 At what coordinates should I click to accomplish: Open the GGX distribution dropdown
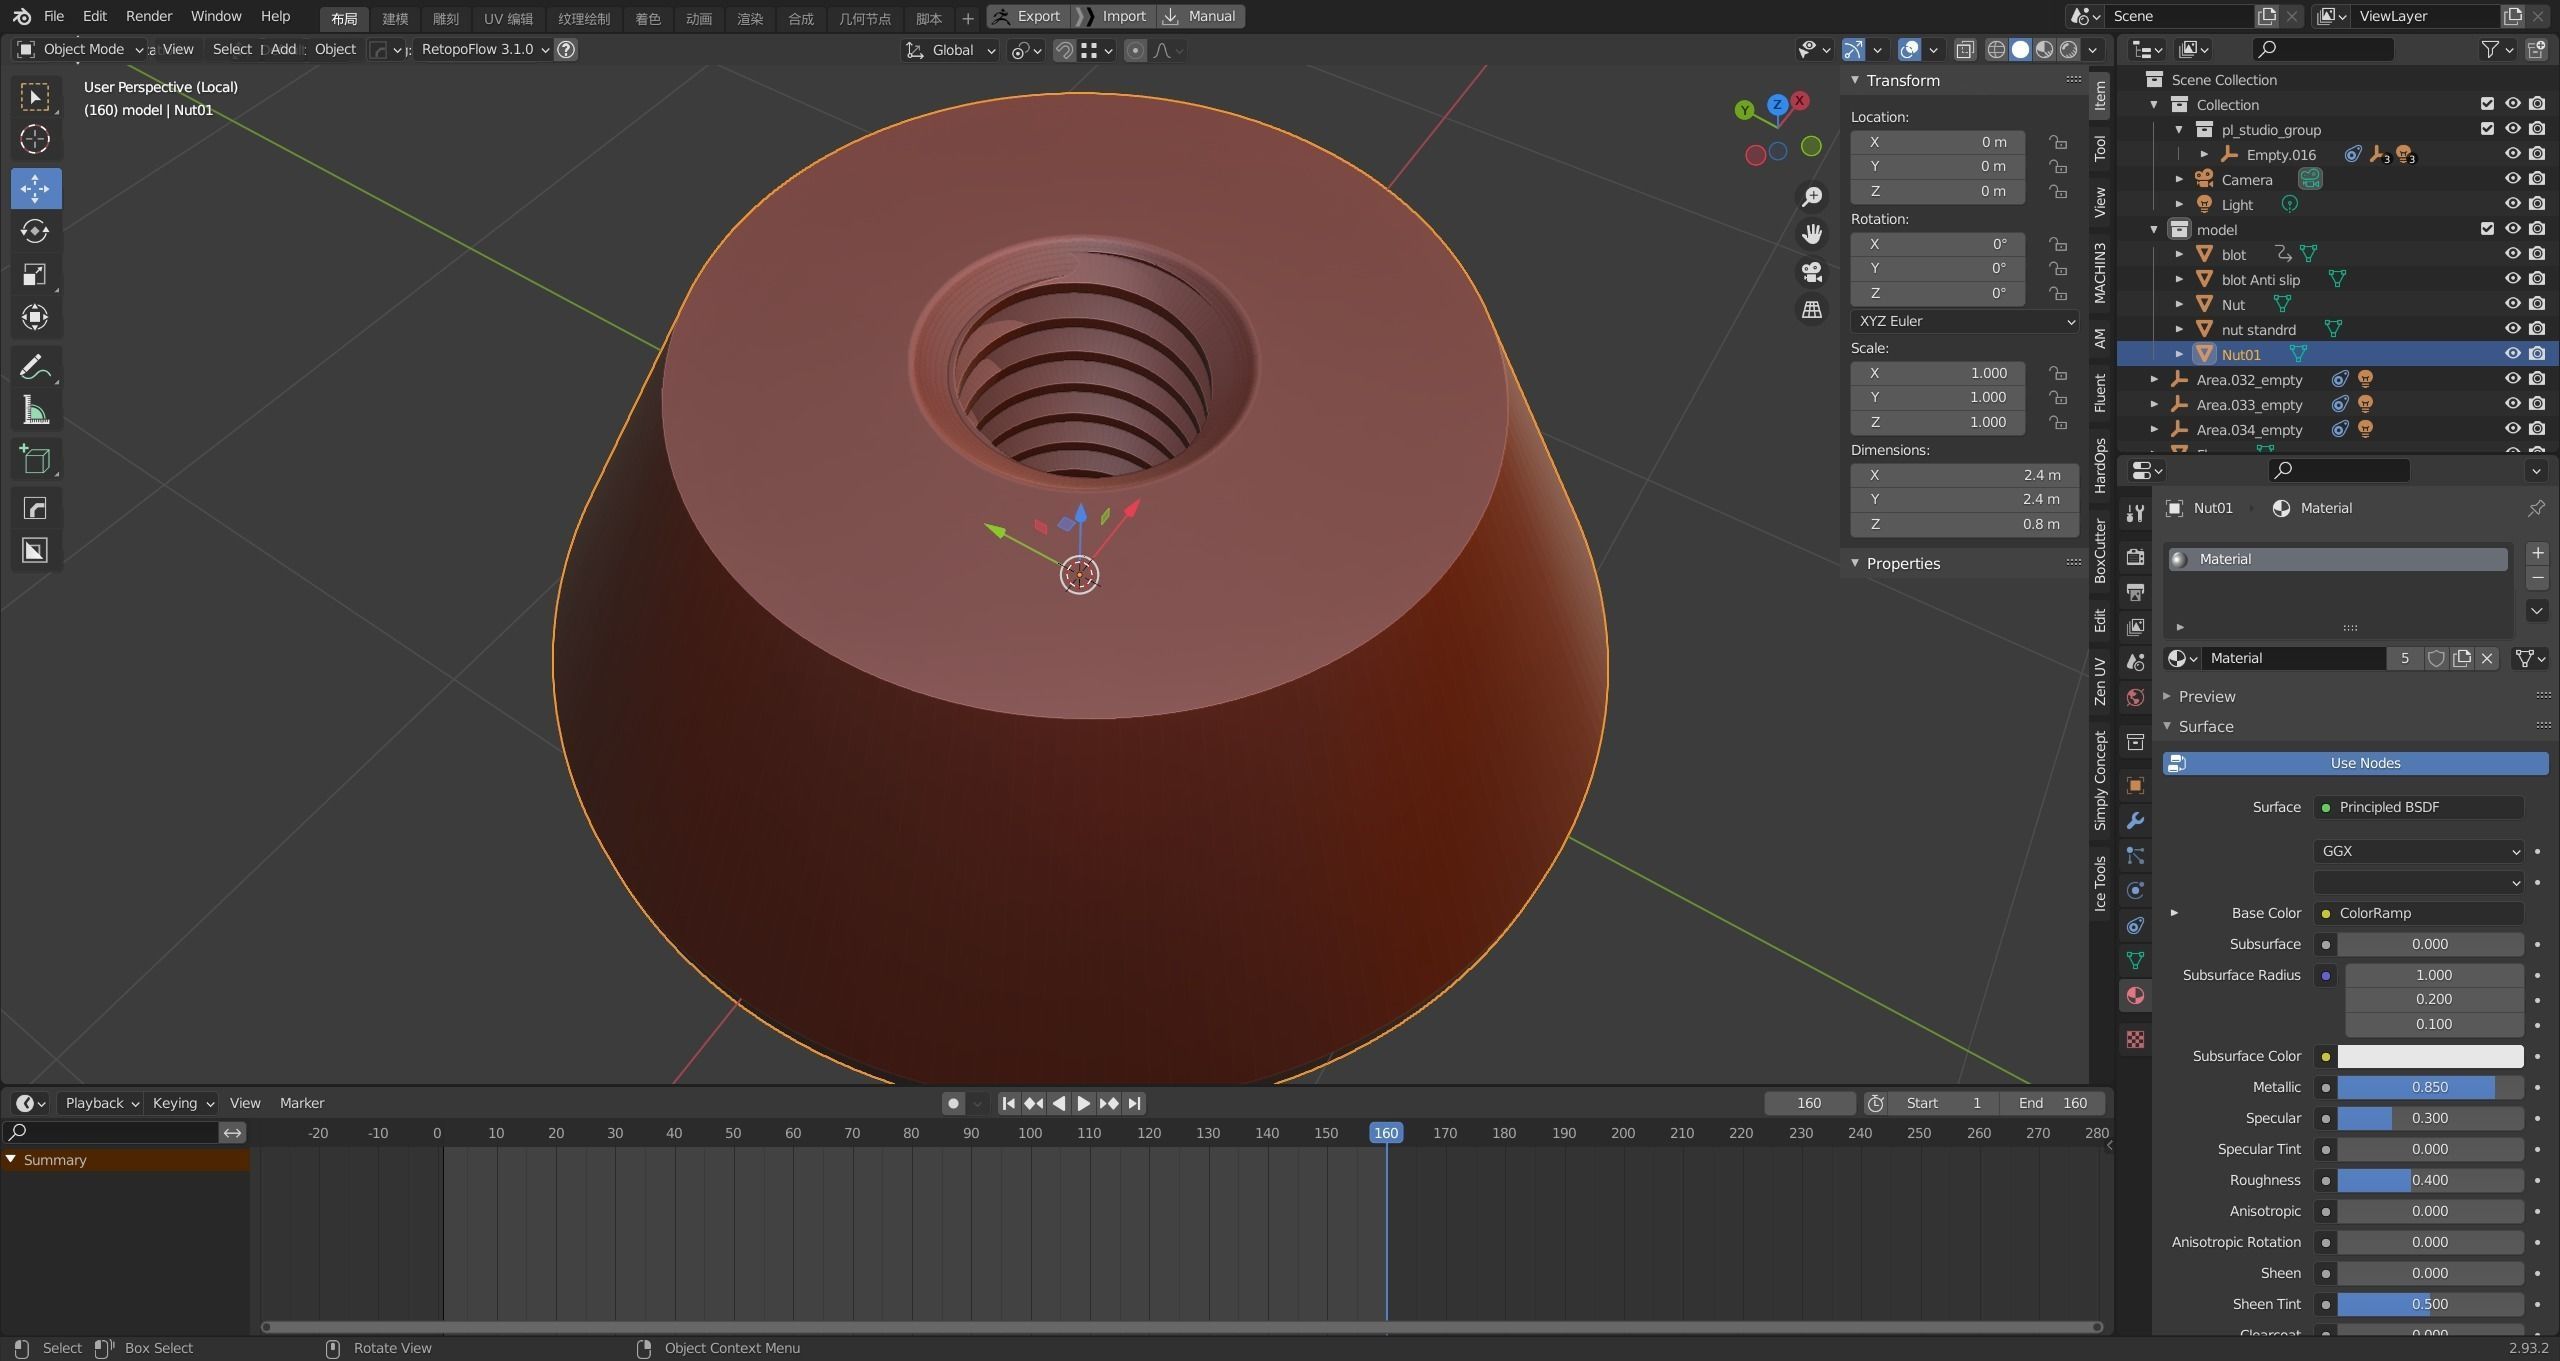pyautogui.click(x=2418, y=851)
